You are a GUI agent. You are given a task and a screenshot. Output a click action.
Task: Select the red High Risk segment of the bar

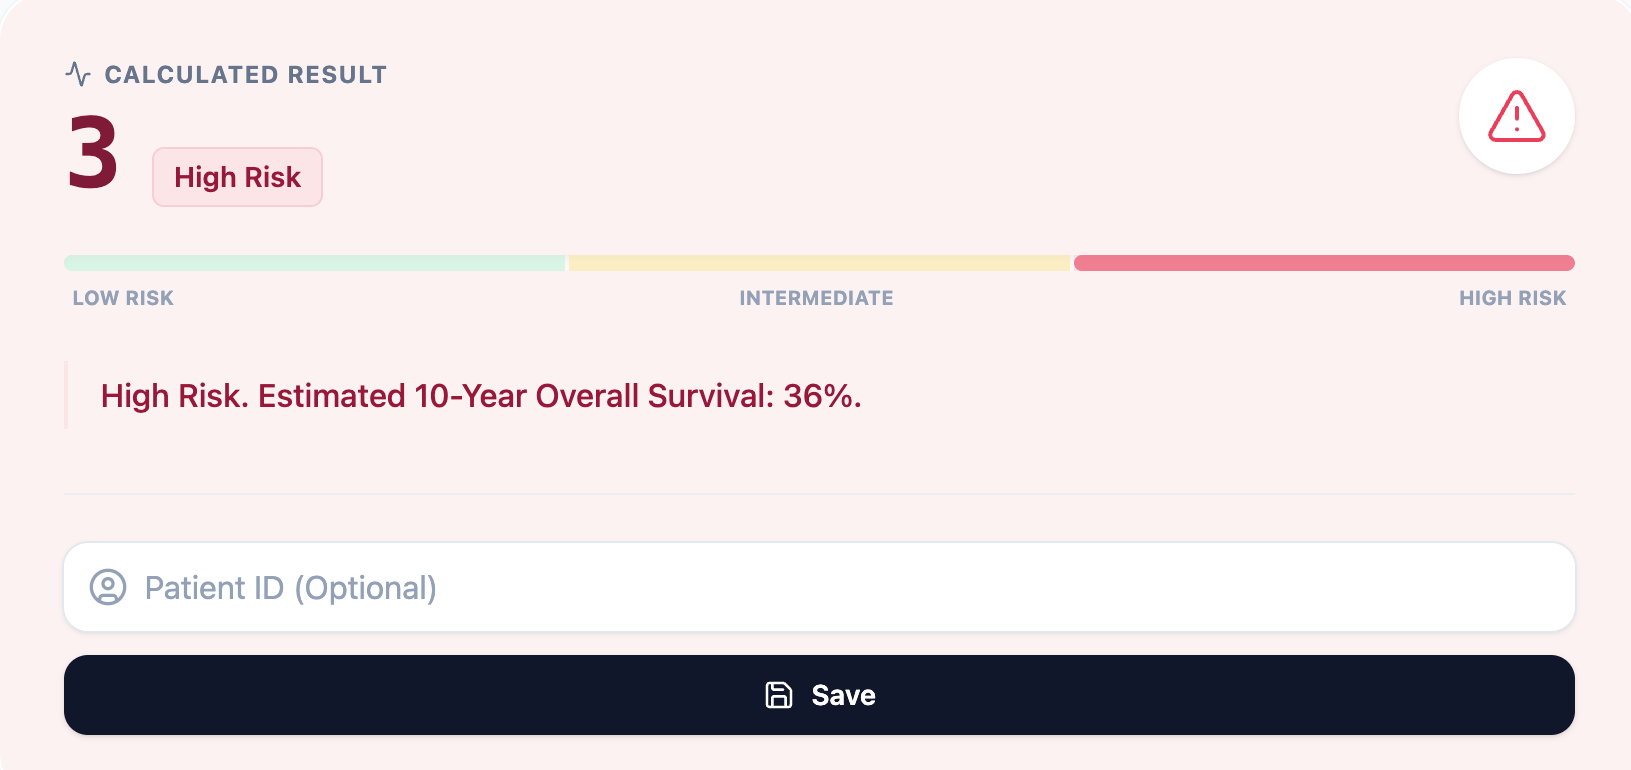(1322, 262)
